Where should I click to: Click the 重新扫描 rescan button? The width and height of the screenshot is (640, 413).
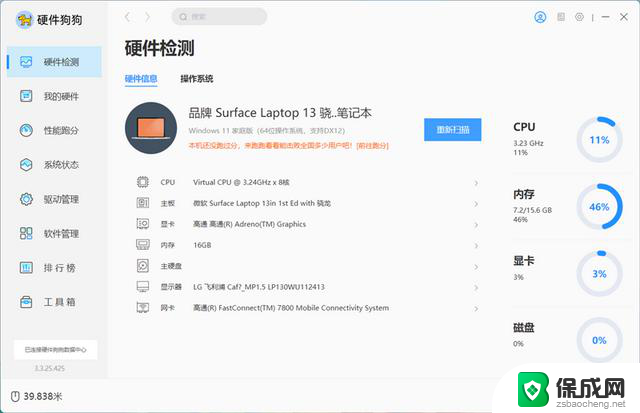(x=453, y=130)
